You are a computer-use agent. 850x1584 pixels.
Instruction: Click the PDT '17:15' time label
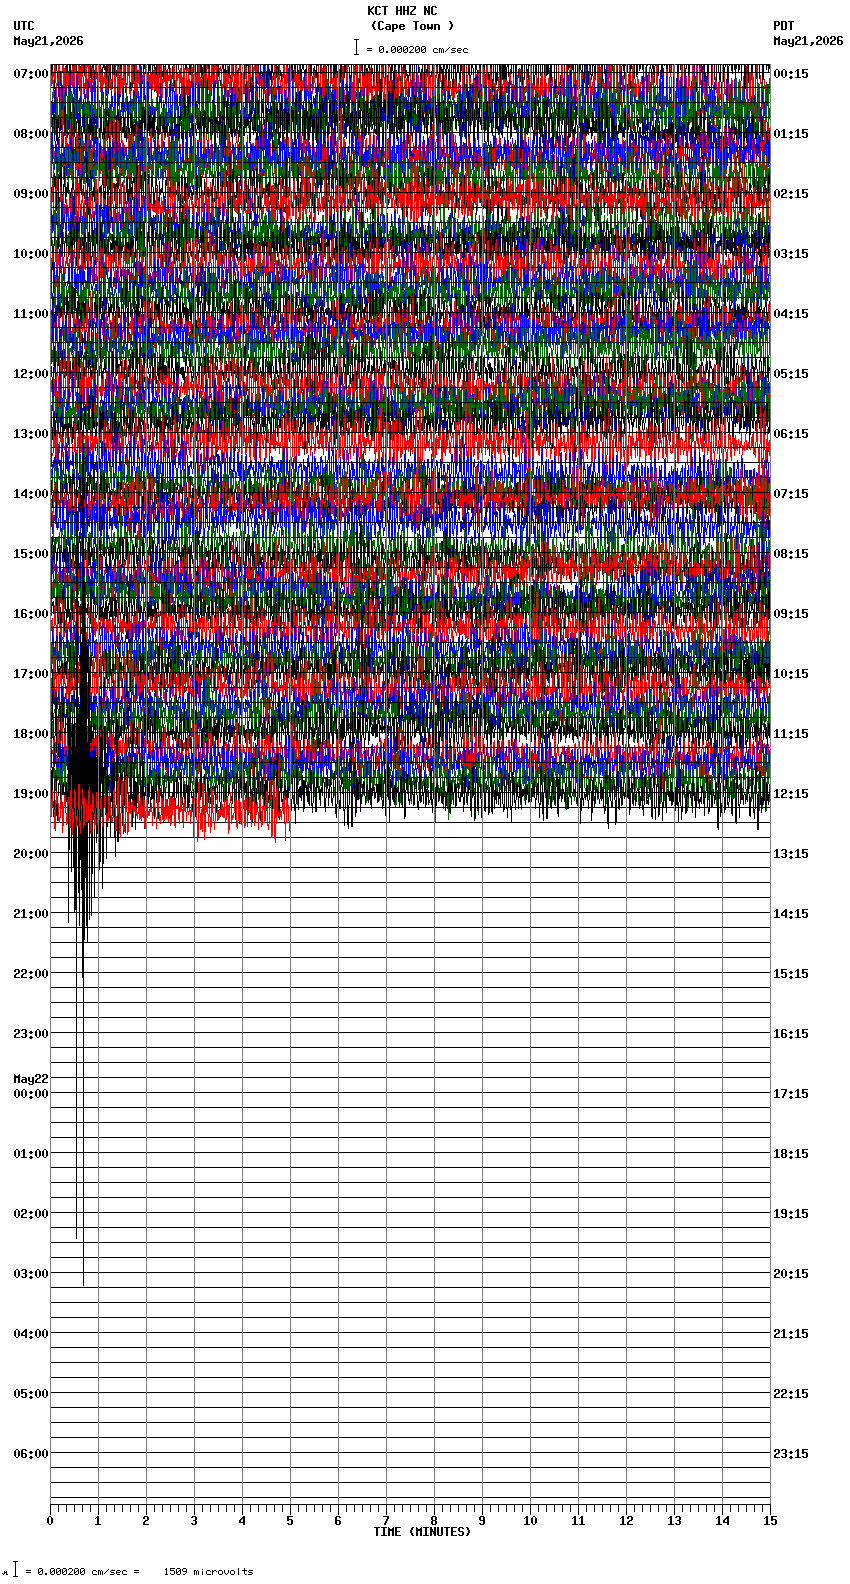[791, 1094]
